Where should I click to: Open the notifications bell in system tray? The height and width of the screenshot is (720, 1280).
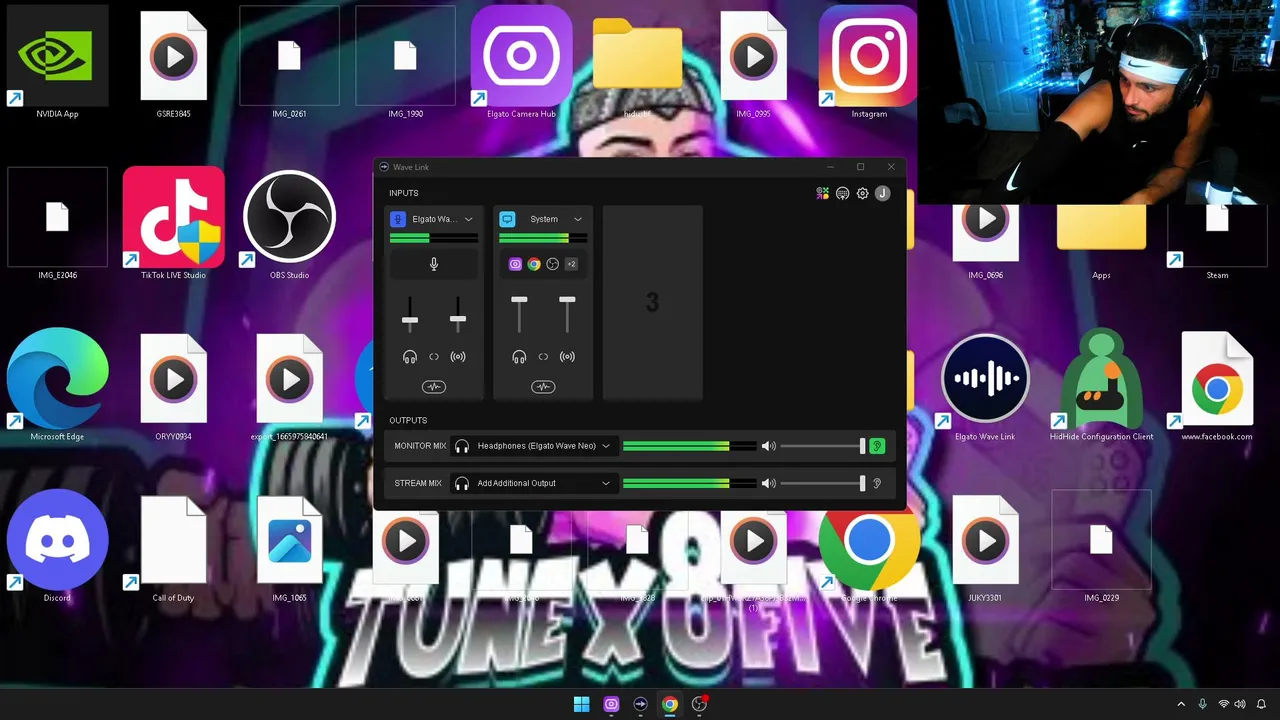(x=1261, y=704)
